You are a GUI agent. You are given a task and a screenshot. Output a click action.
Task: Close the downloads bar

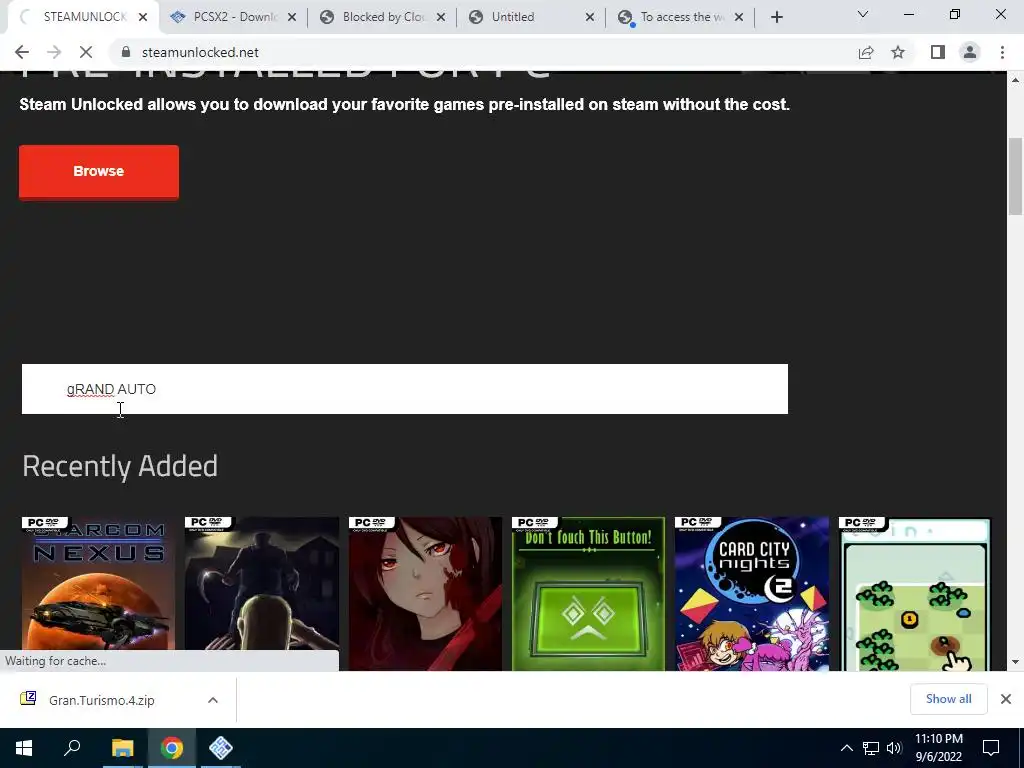tap(1006, 699)
